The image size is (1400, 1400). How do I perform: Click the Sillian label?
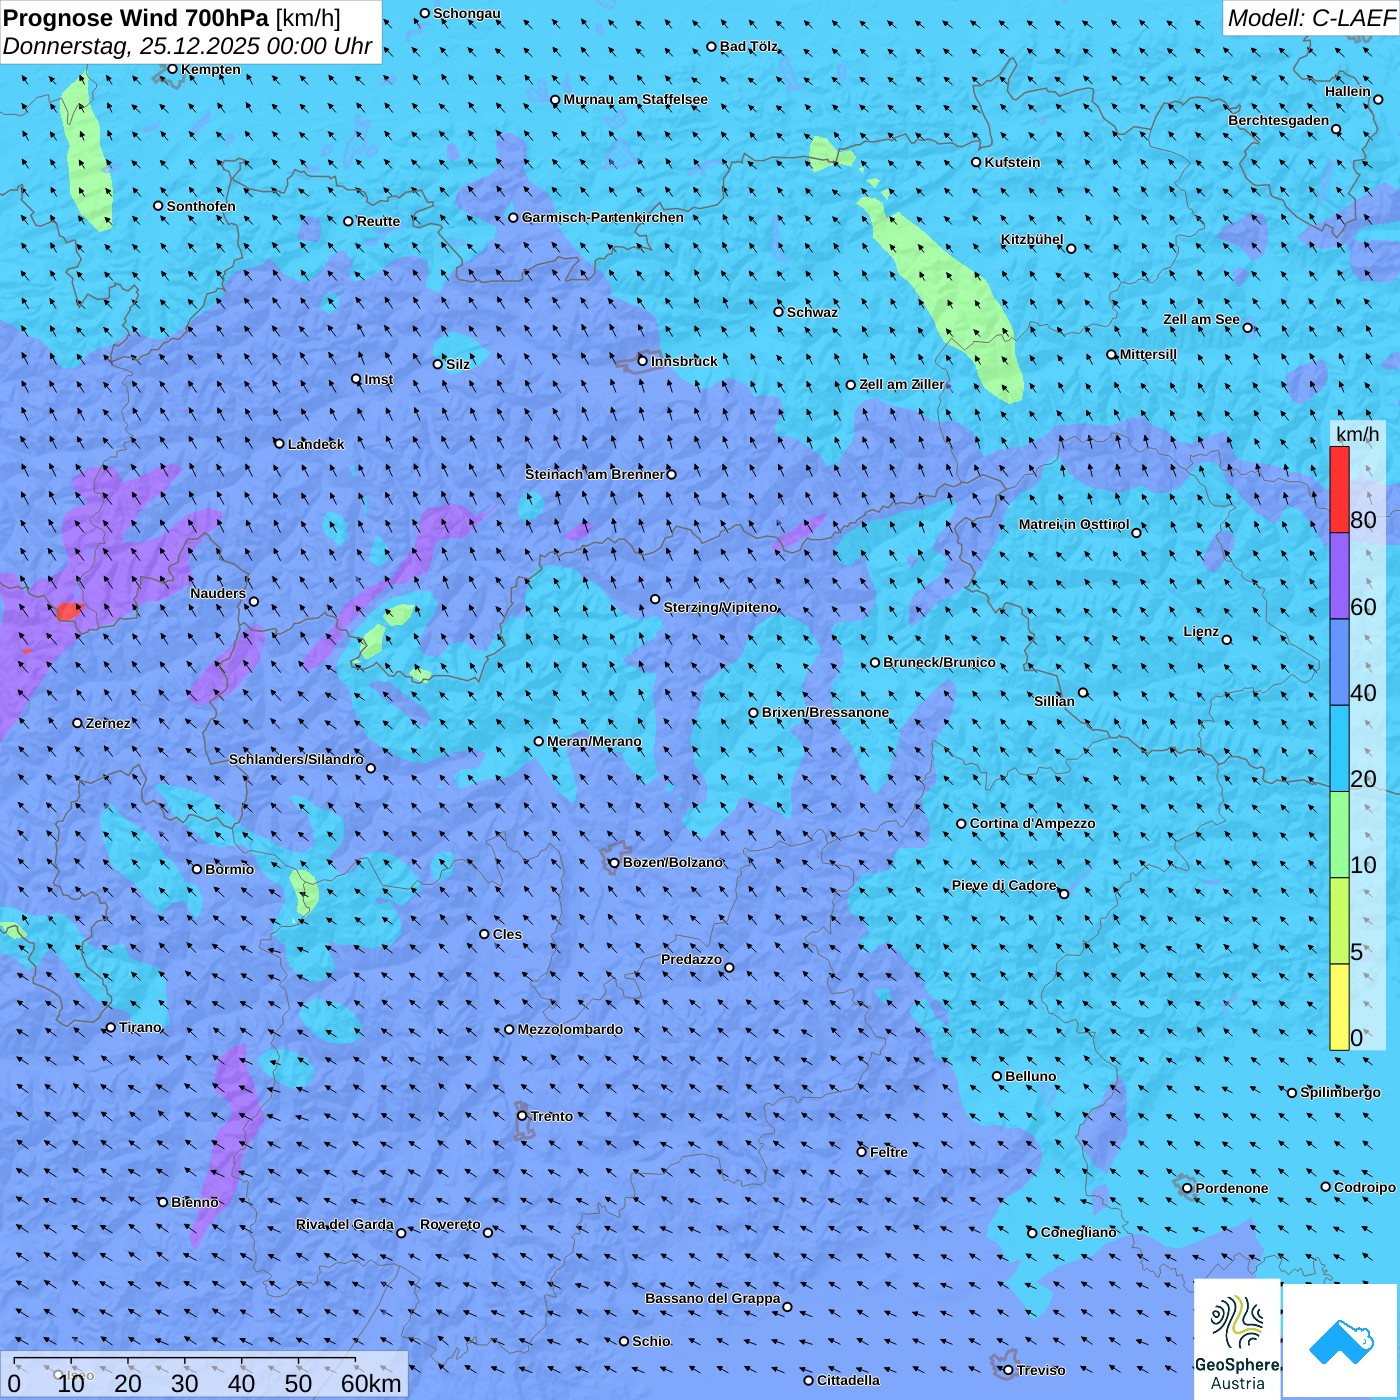tap(1054, 702)
